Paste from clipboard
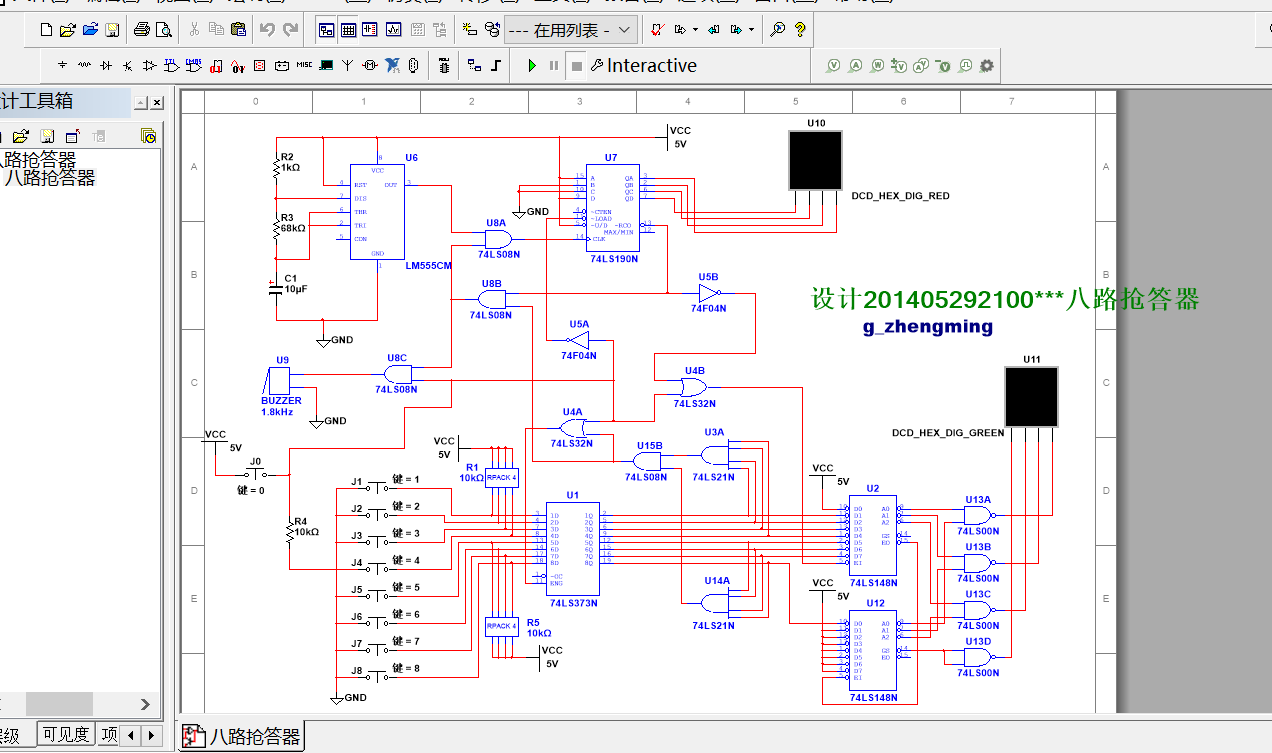This screenshot has height=753, width=1272. 238,30
